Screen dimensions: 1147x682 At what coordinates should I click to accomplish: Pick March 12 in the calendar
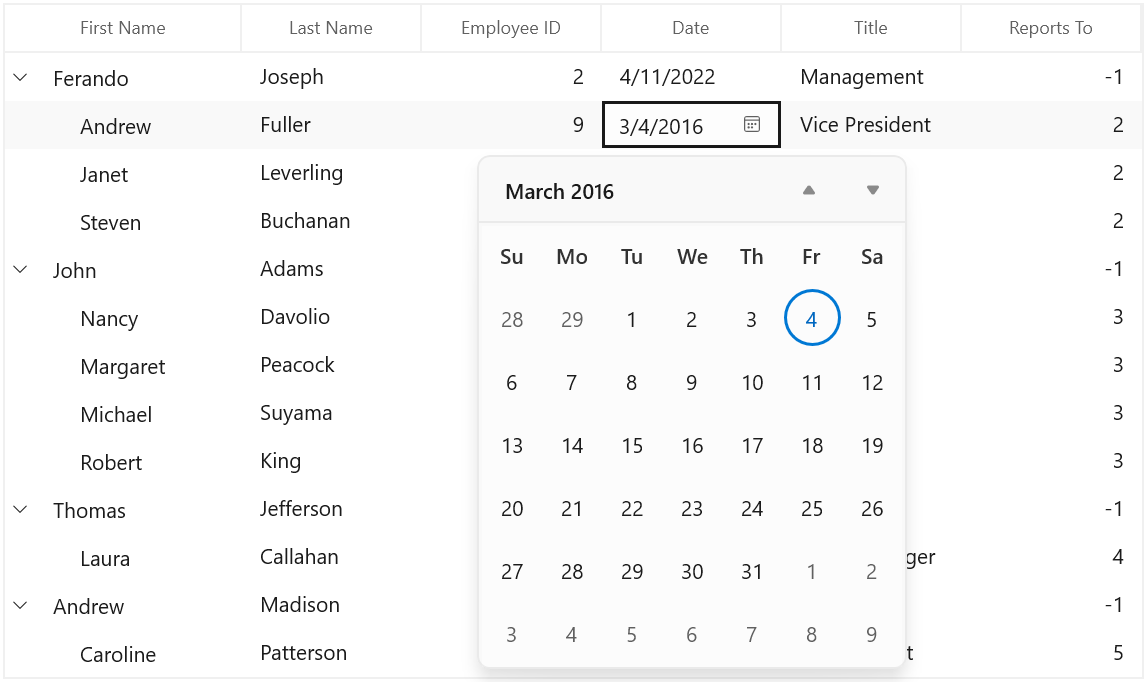(x=872, y=383)
